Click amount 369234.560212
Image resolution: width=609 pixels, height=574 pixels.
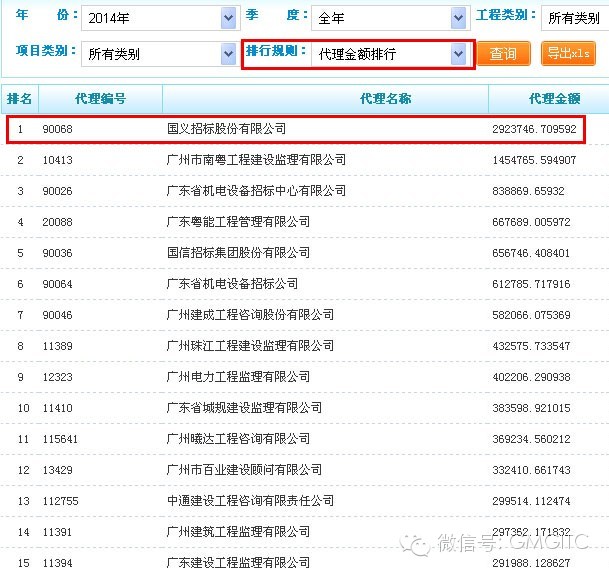[x=532, y=439]
